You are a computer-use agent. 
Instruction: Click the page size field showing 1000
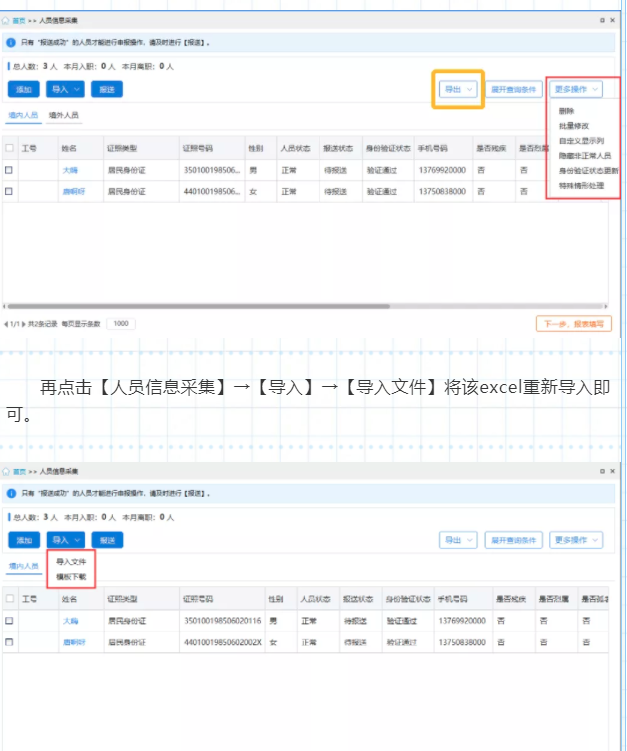coord(122,324)
